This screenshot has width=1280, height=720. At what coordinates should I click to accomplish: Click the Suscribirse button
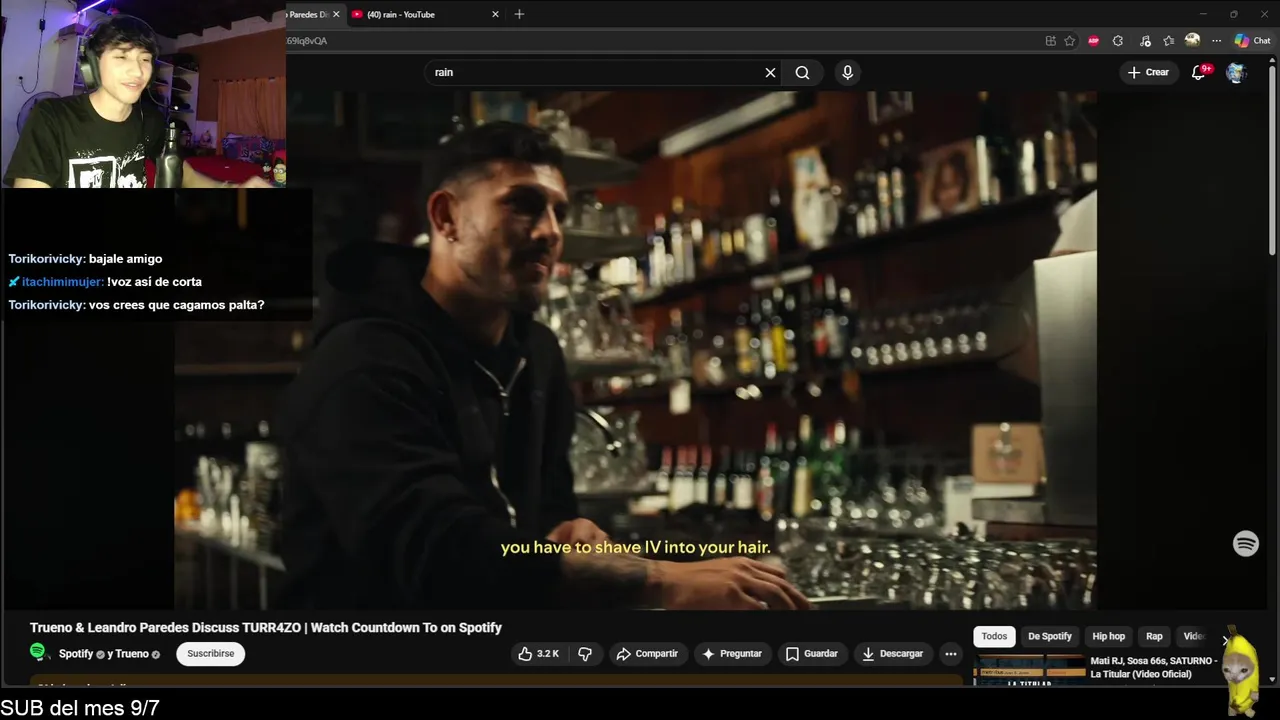(x=211, y=653)
